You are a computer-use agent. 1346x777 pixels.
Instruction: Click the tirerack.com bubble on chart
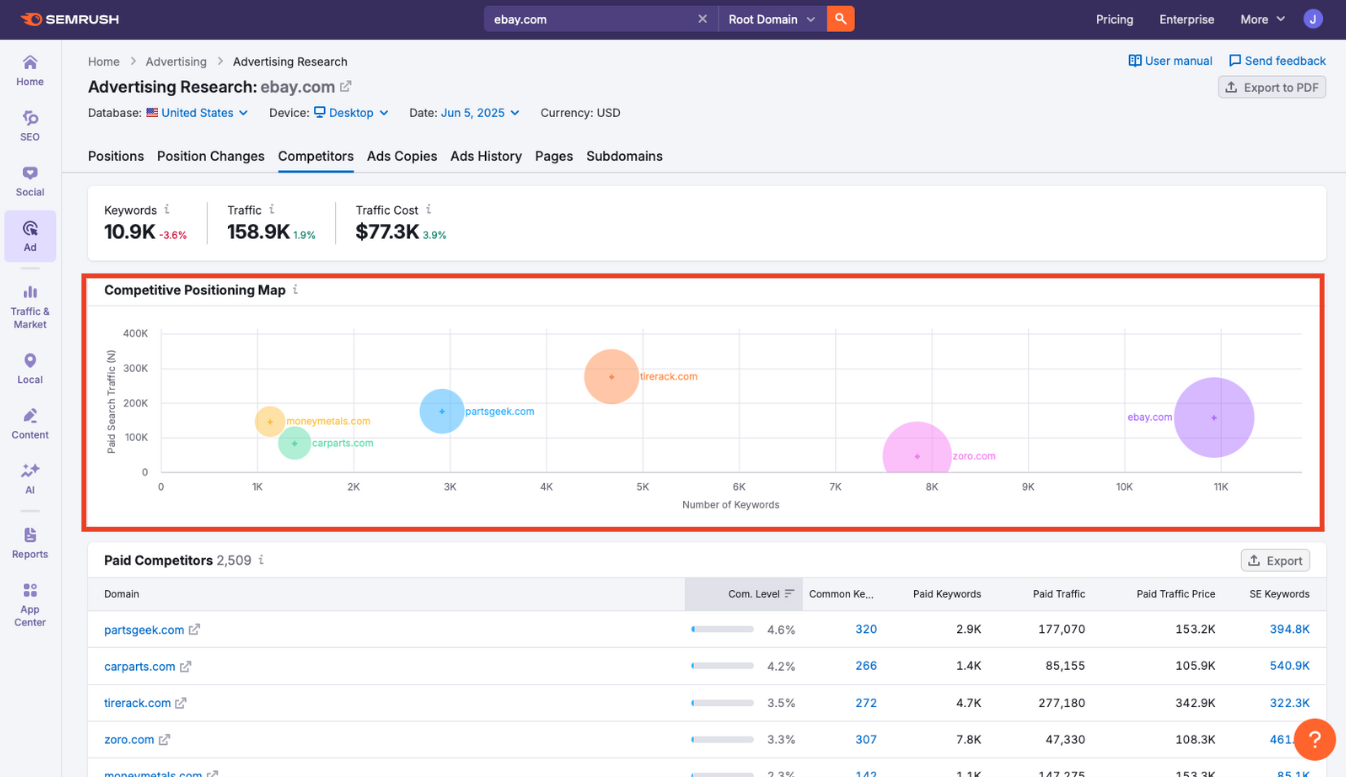pyautogui.click(x=611, y=377)
